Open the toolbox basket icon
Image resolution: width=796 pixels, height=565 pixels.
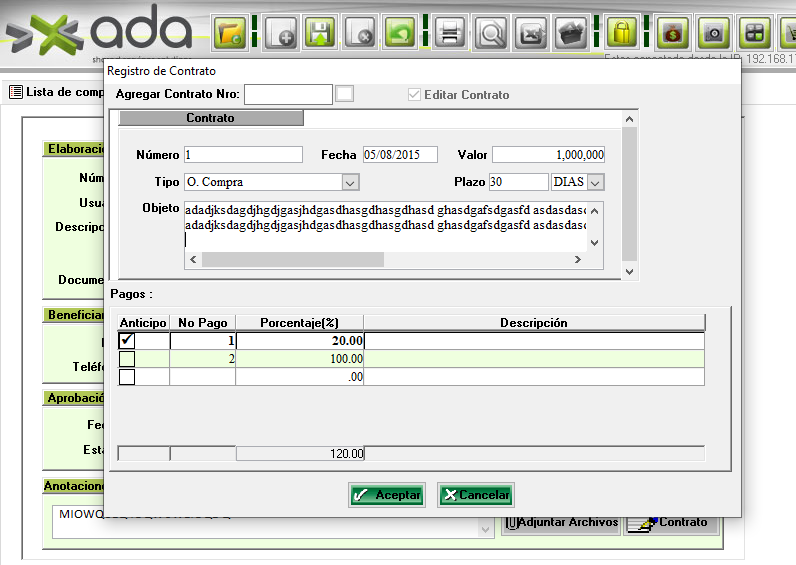click(572, 33)
